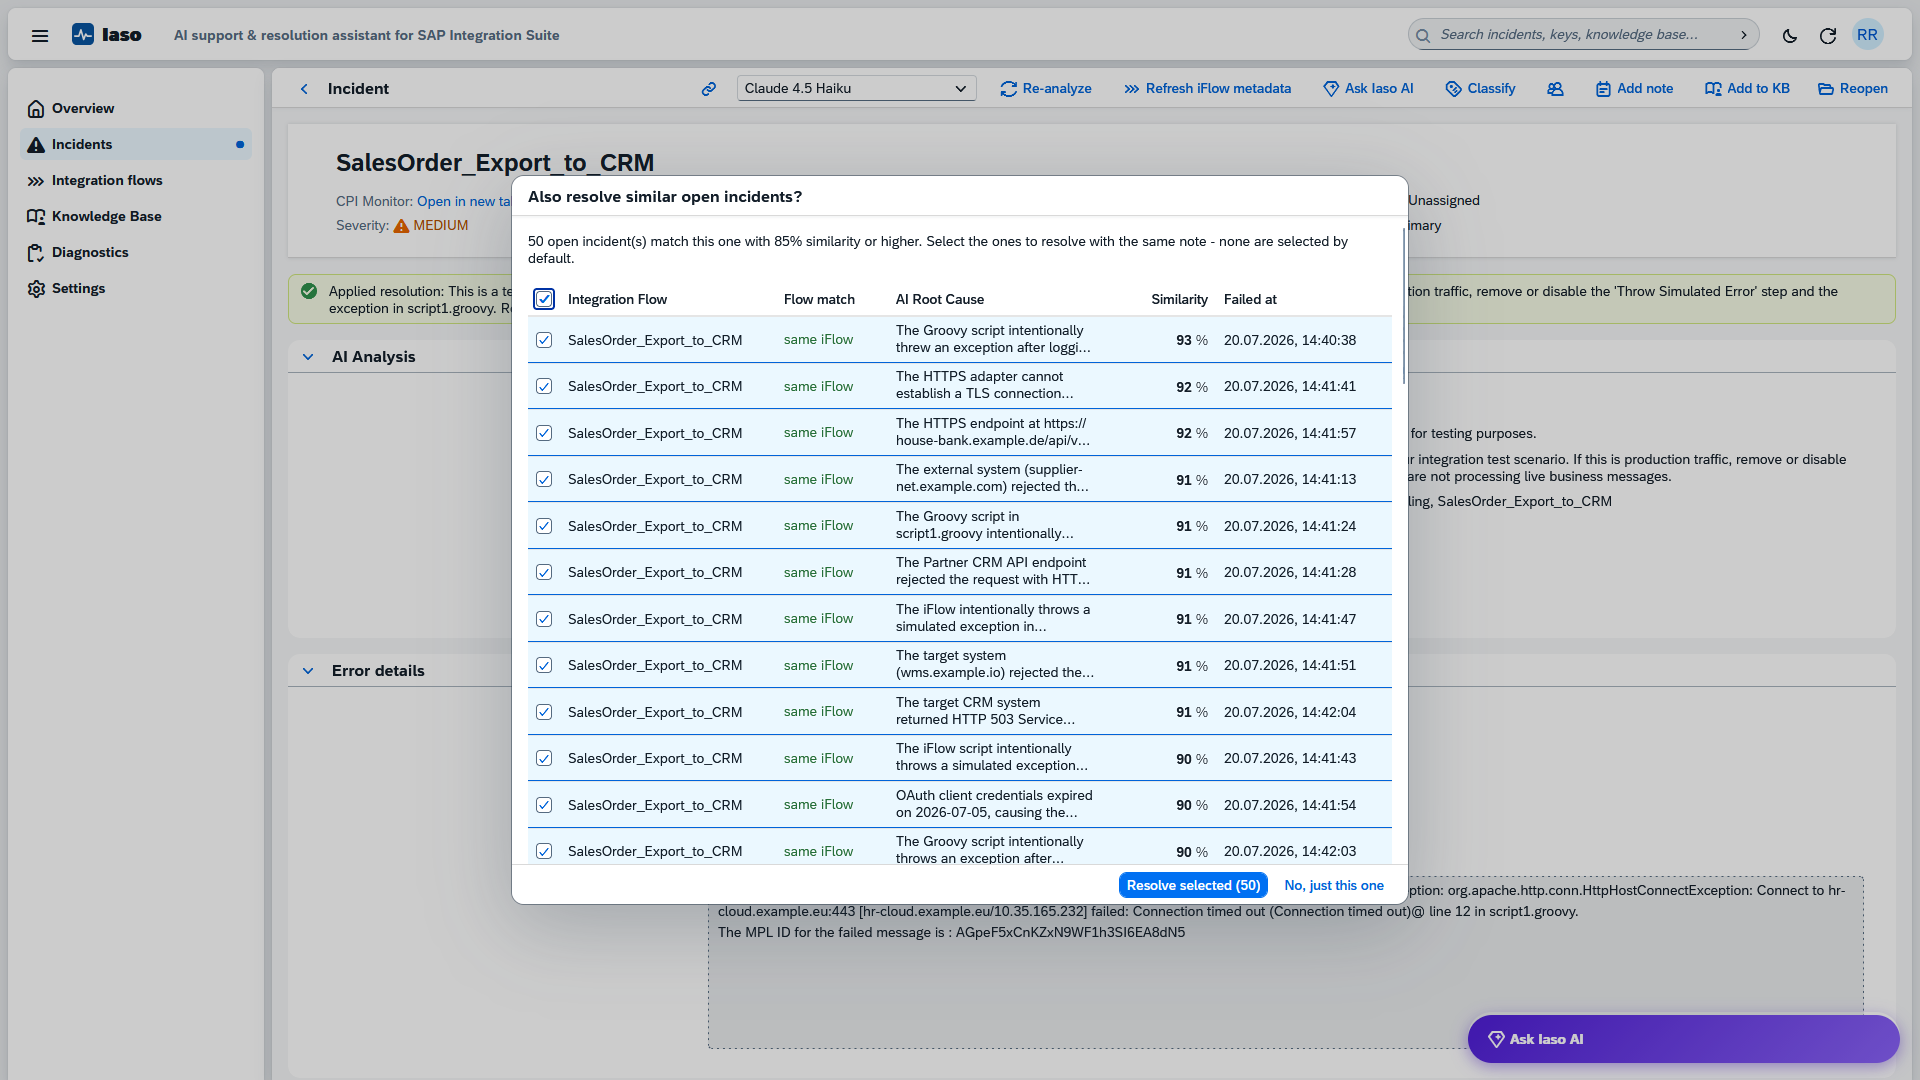Choose No, just this one

[x=1334, y=886]
